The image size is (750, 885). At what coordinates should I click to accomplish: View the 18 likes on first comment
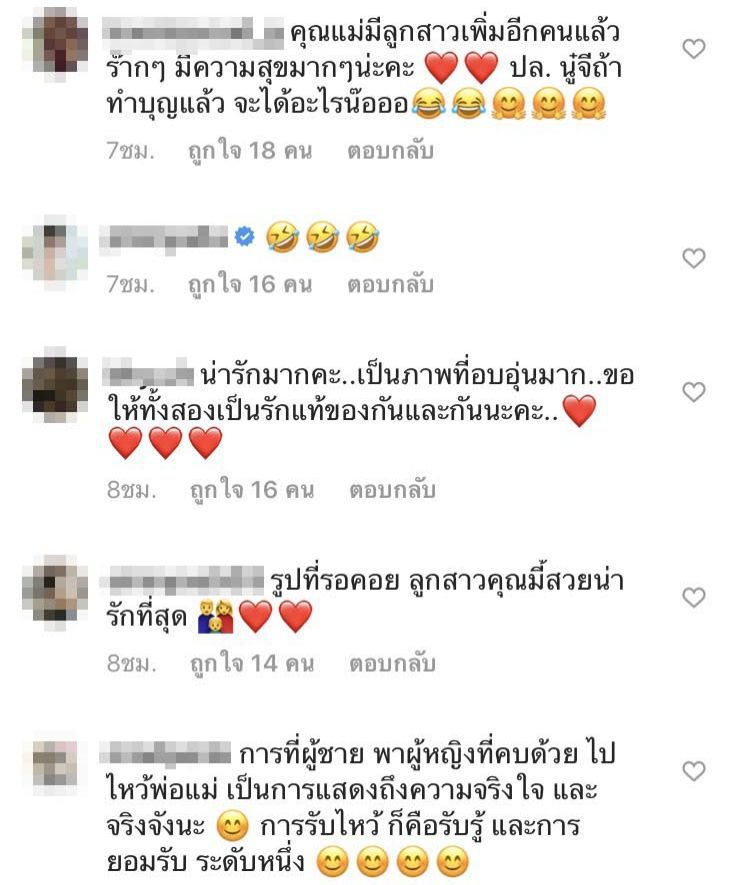point(250,151)
